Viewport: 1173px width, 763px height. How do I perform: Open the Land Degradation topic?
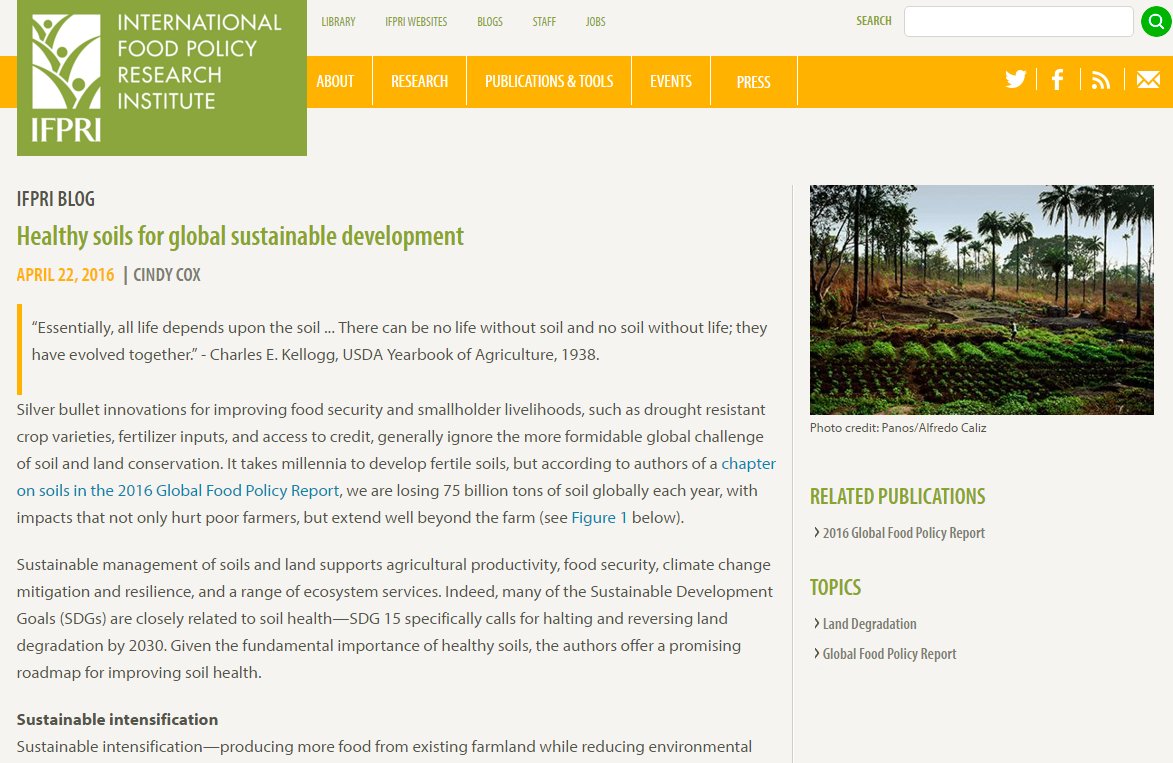pos(869,624)
